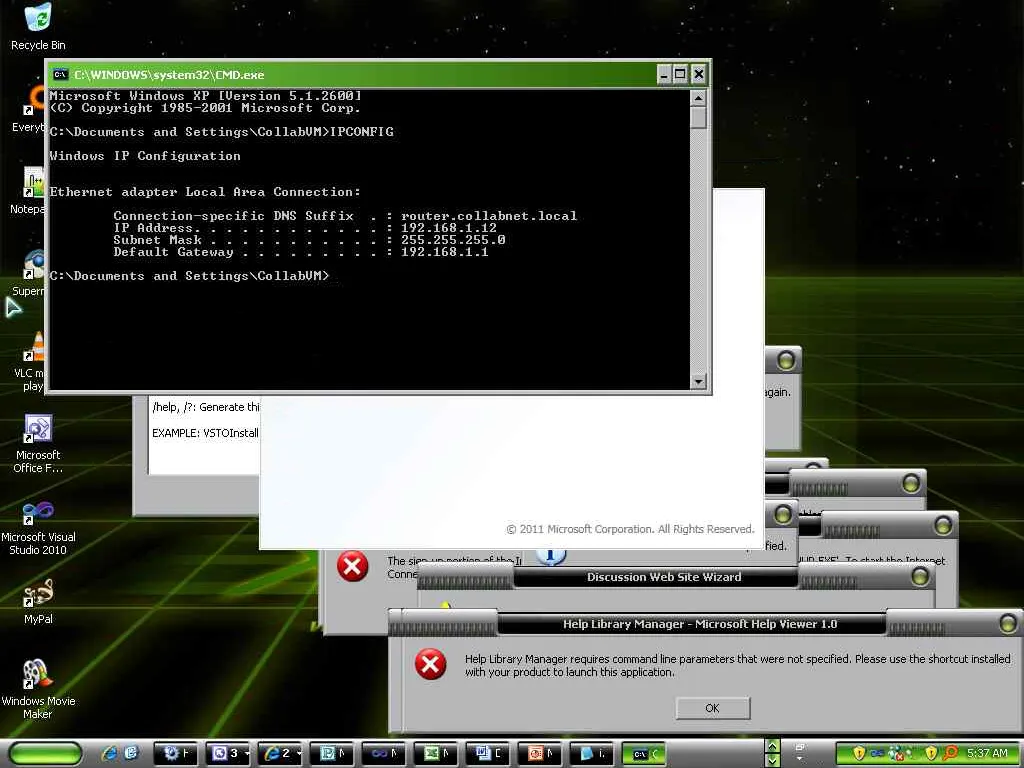1024x768 pixels.
Task: Click the Subnet Mask value 255.255.255.0
Action: (x=453, y=240)
